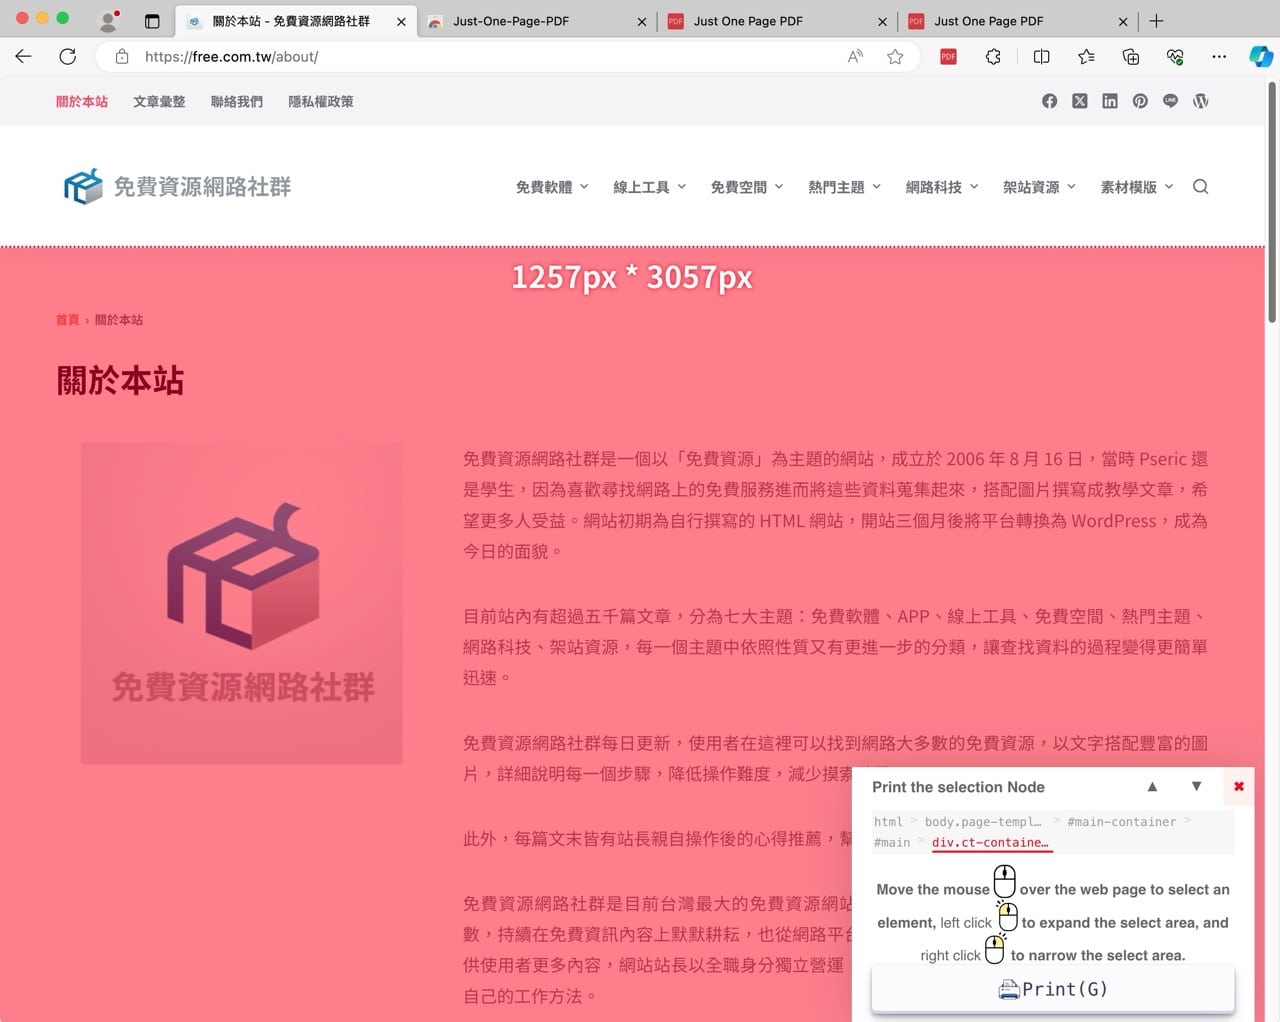Expand the 素材模版 menu
This screenshot has width=1280, height=1022.
(1137, 187)
